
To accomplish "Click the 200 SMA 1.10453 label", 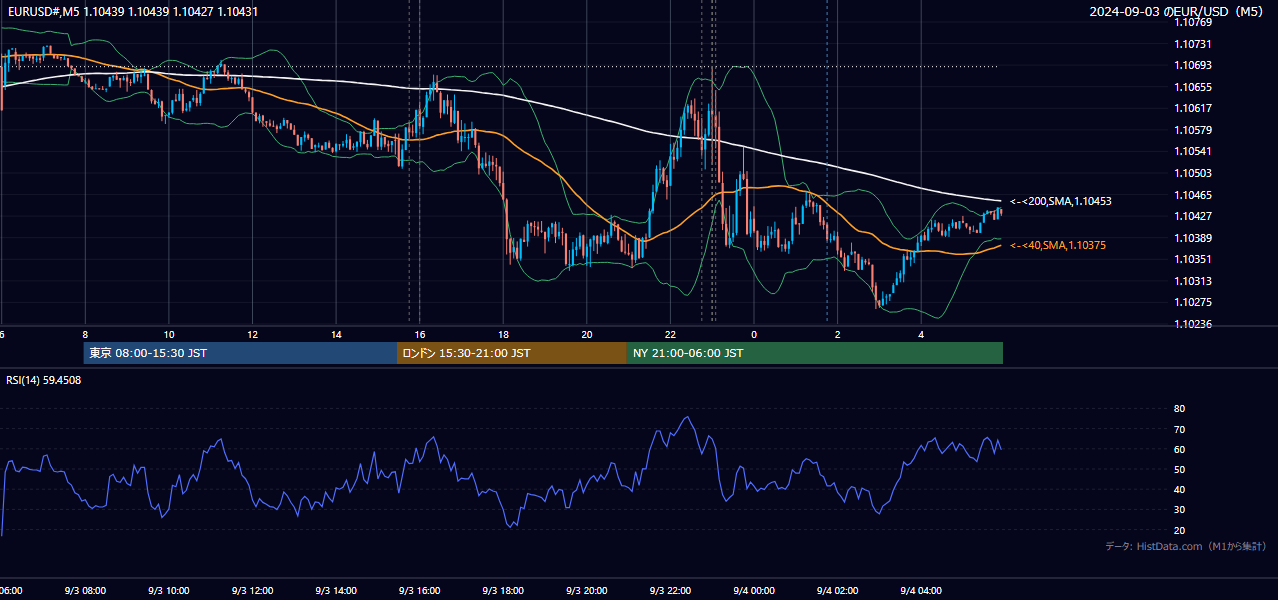I will (1061, 201).
